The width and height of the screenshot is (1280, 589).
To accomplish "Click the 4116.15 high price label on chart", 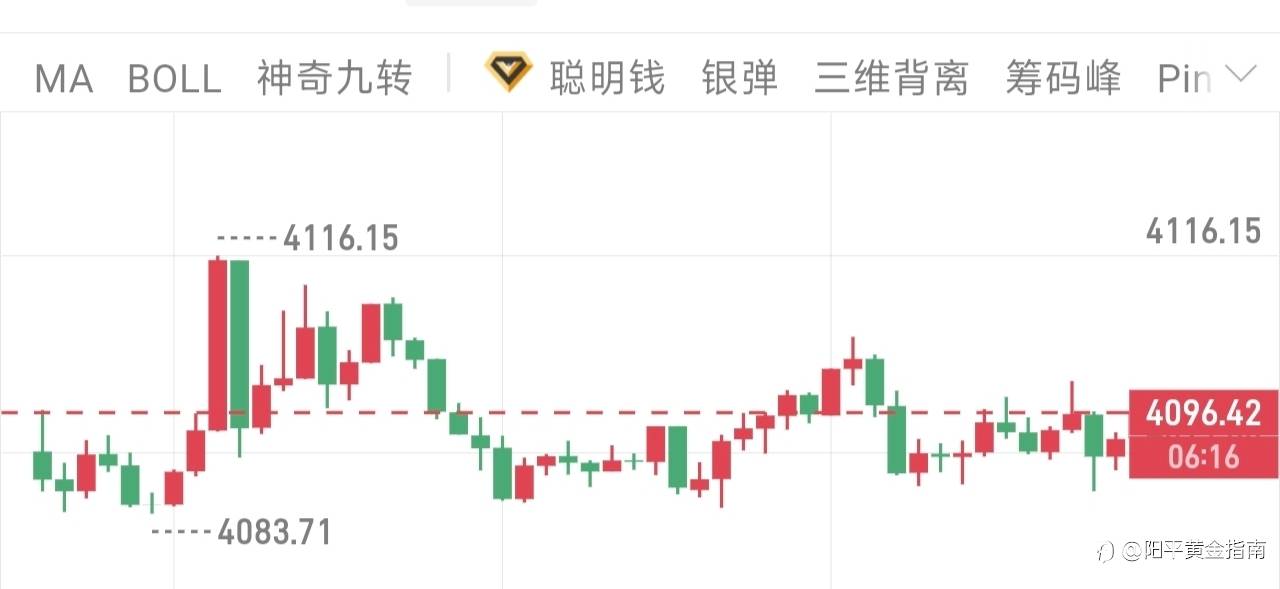I will click(341, 238).
